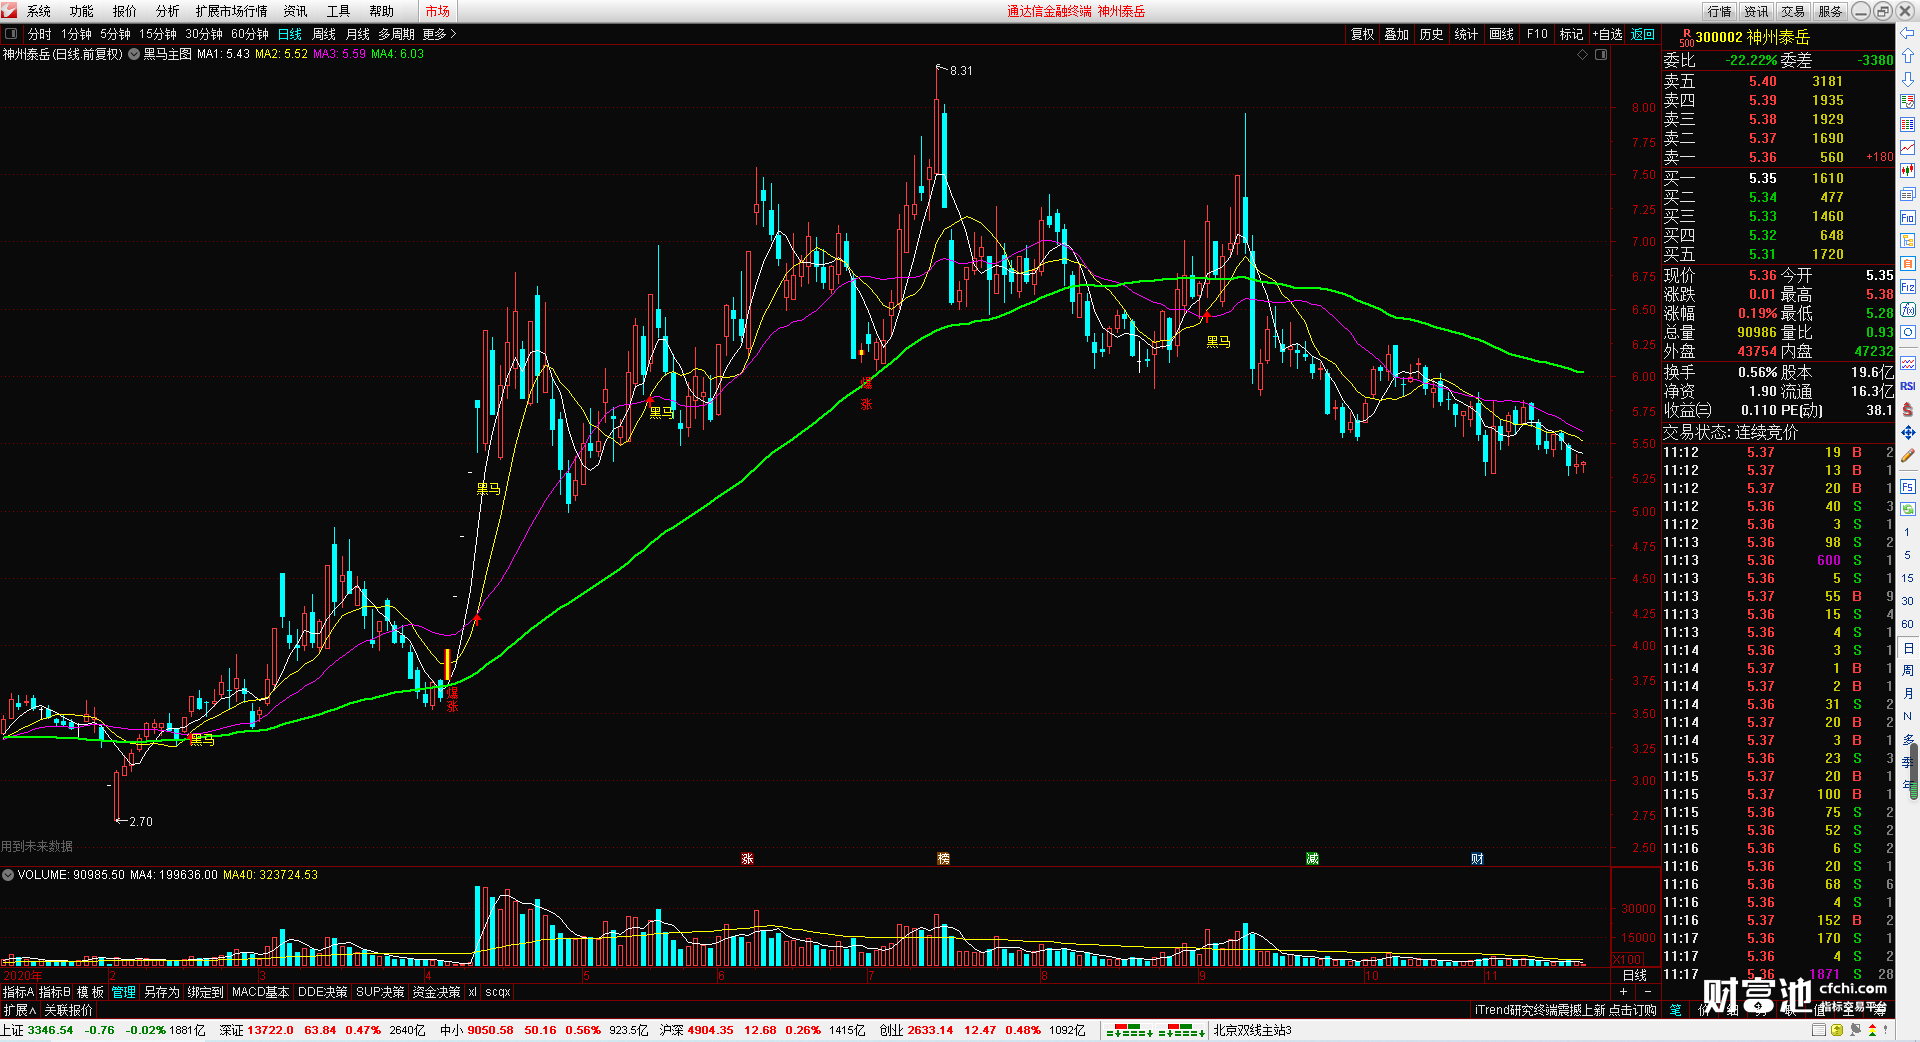Click the minus zoom-out button at chart bottom

(x=1648, y=992)
